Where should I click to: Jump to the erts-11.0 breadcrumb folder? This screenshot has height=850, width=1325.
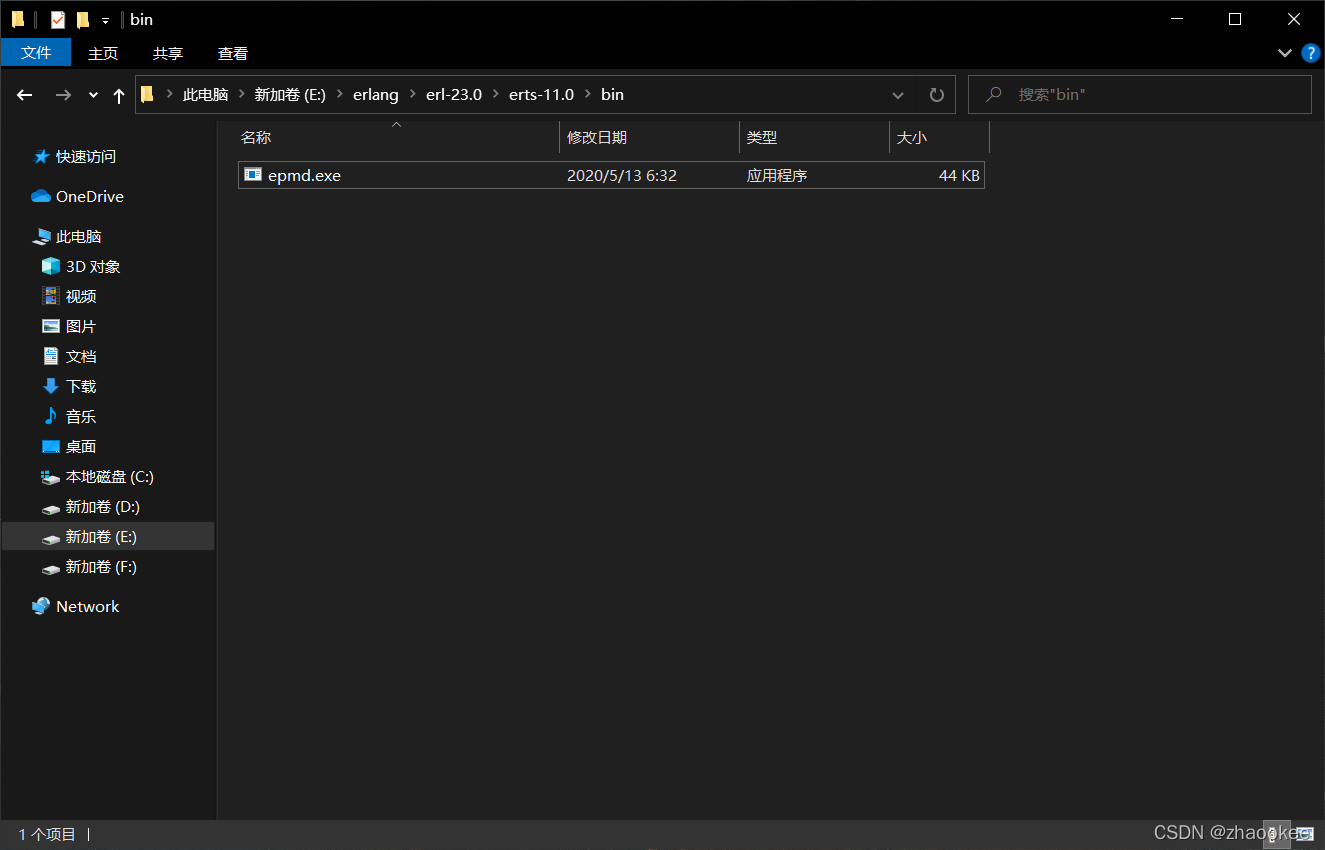point(542,95)
